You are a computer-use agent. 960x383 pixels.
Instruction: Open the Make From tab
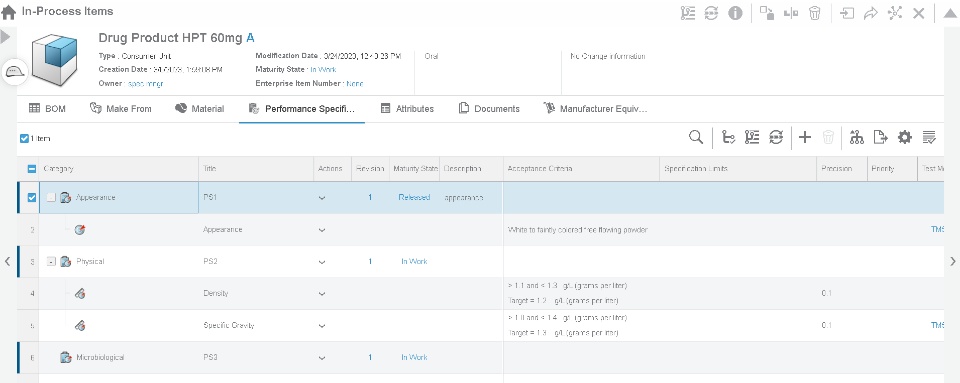point(121,109)
